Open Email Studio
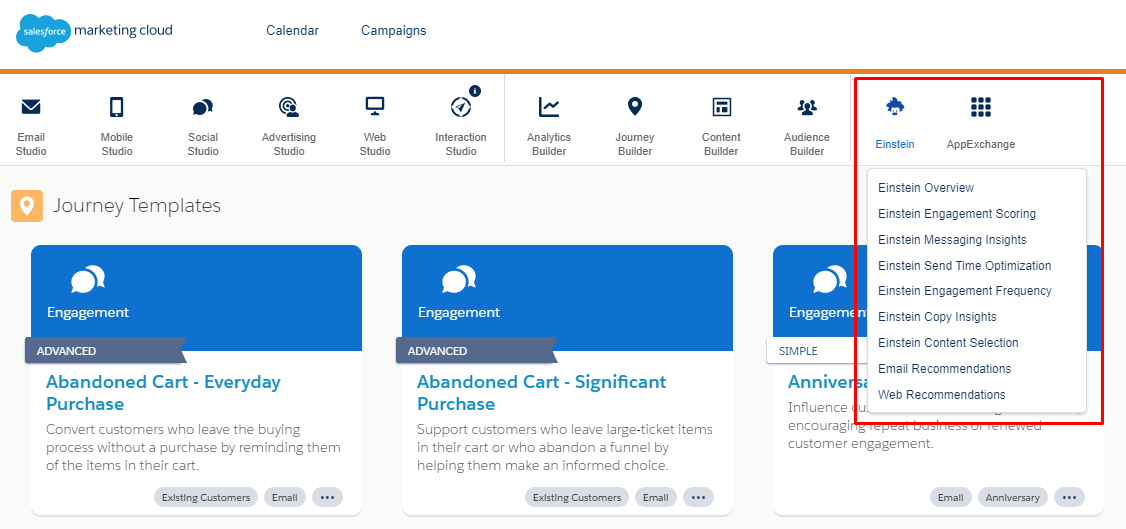The height and width of the screenshot is (529, 1126). pyautogui.click(x=31, y=126)
